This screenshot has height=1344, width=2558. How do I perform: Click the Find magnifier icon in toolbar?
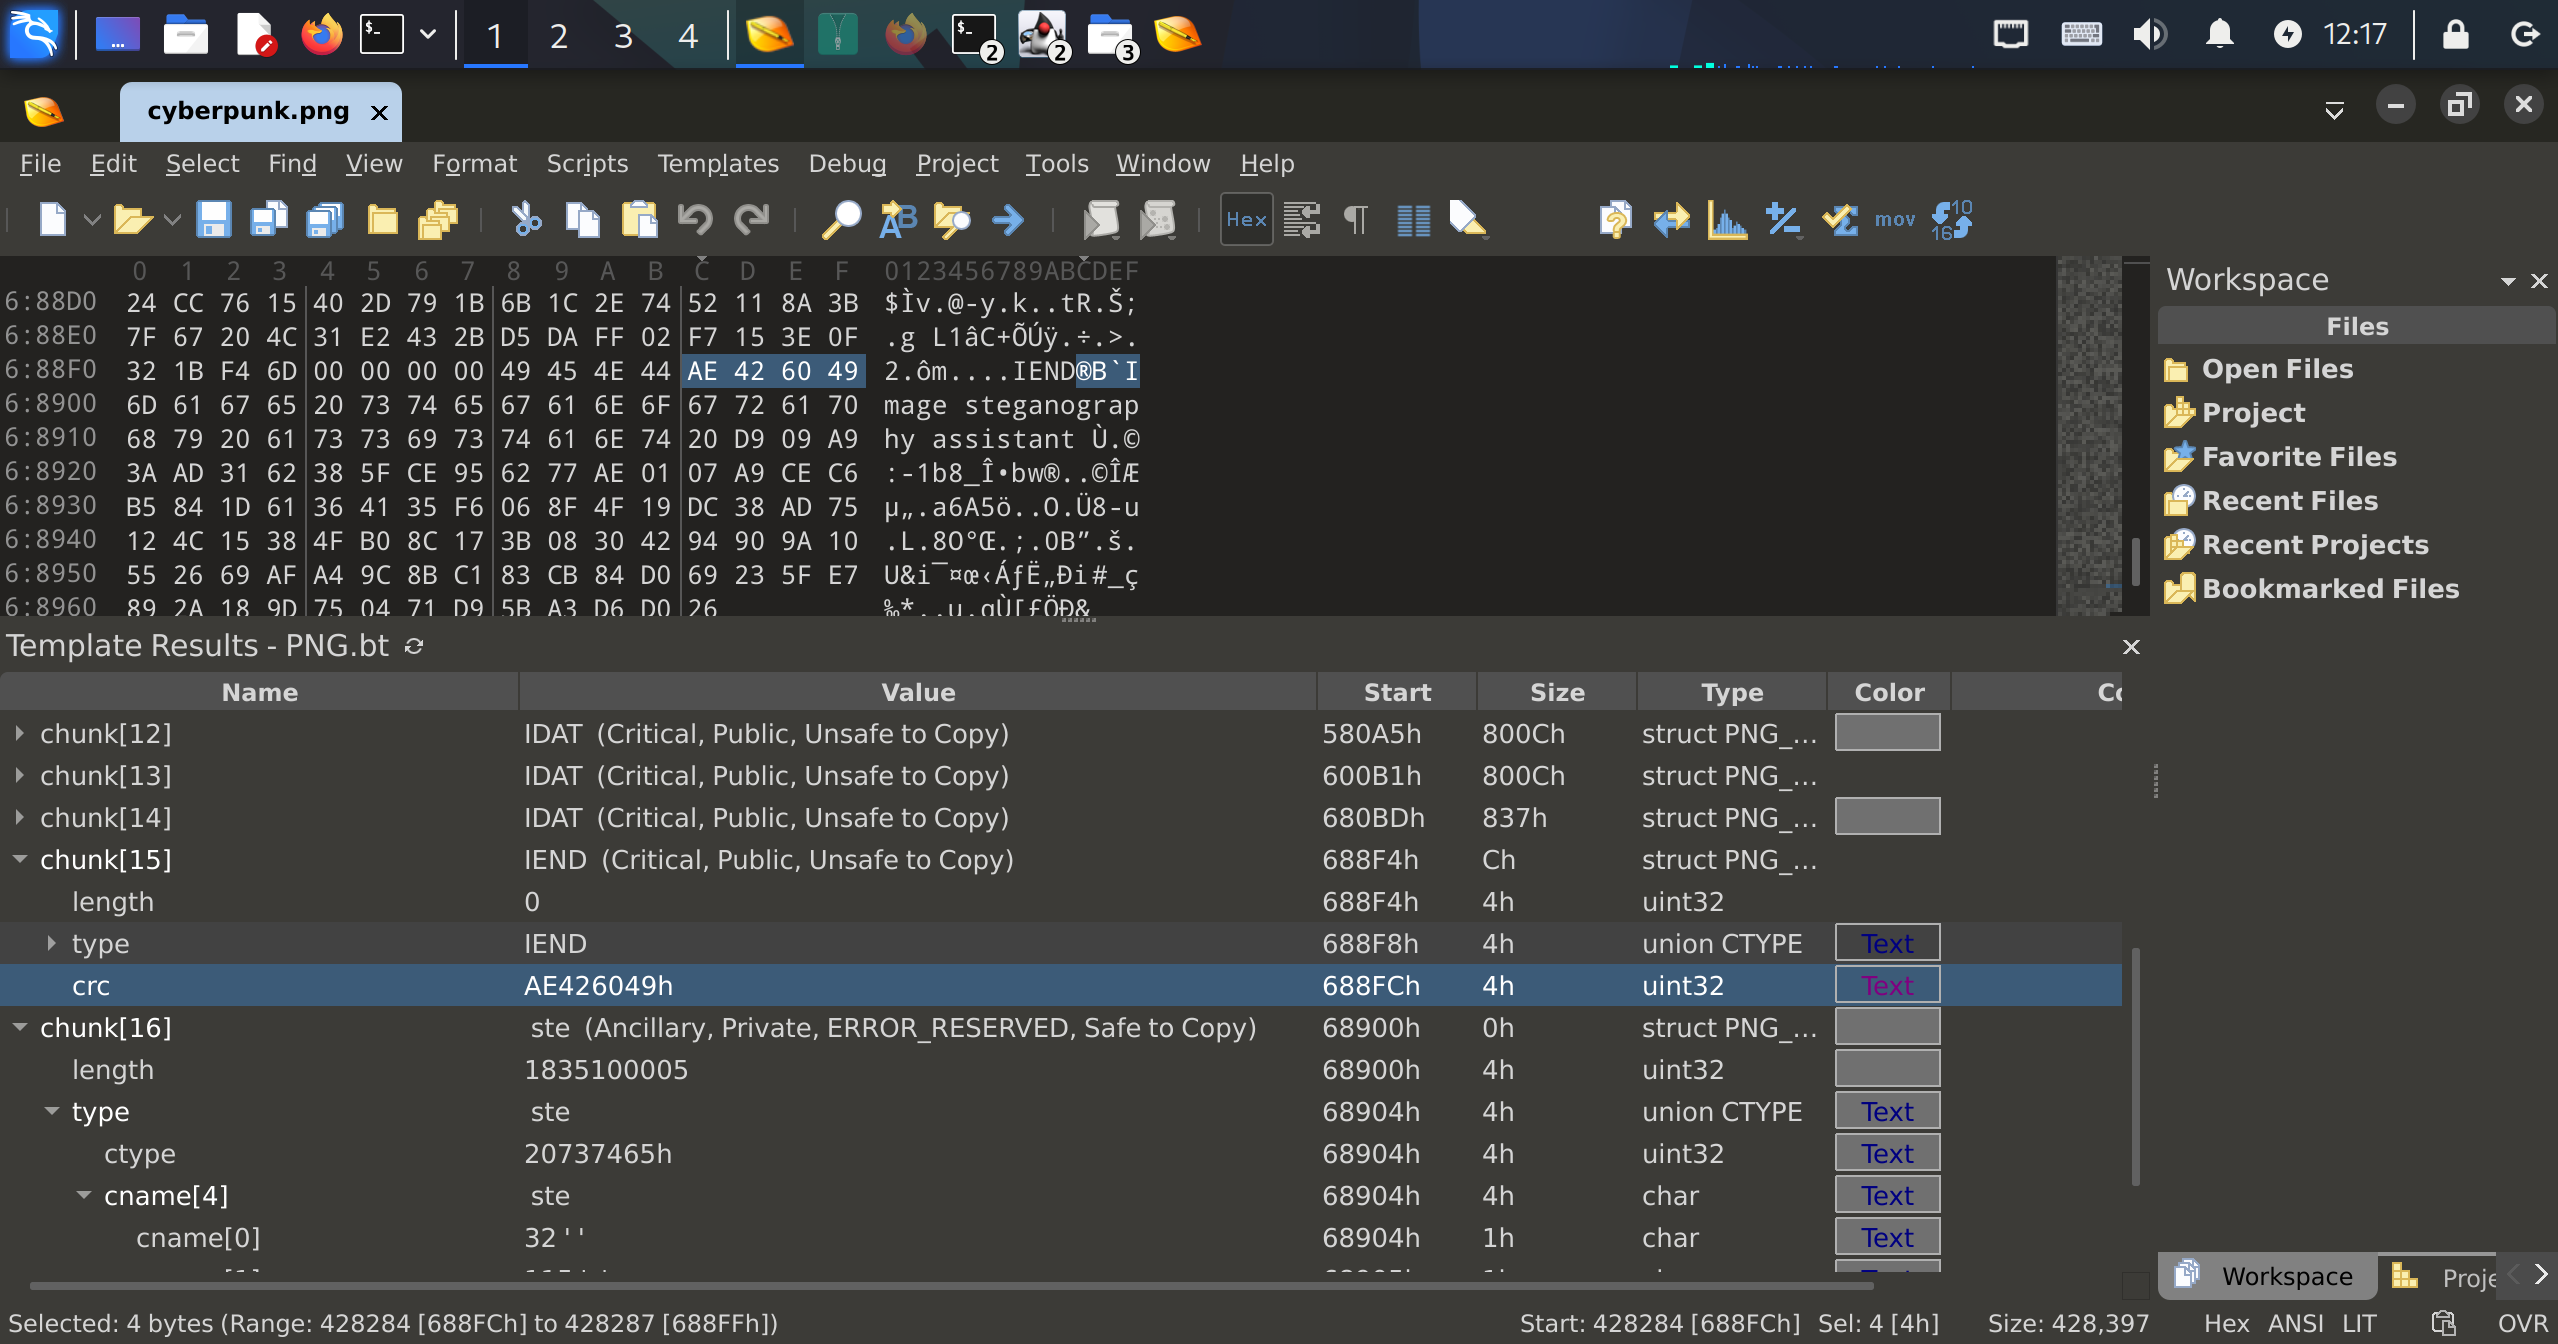click(841, 219)
